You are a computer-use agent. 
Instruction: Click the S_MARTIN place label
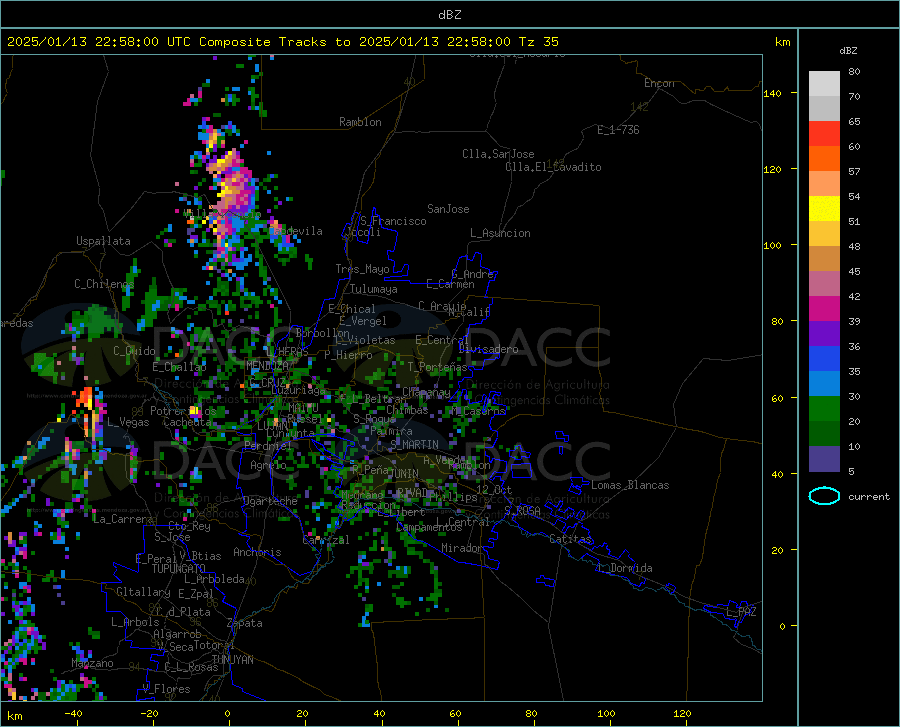tap(414, 445)
